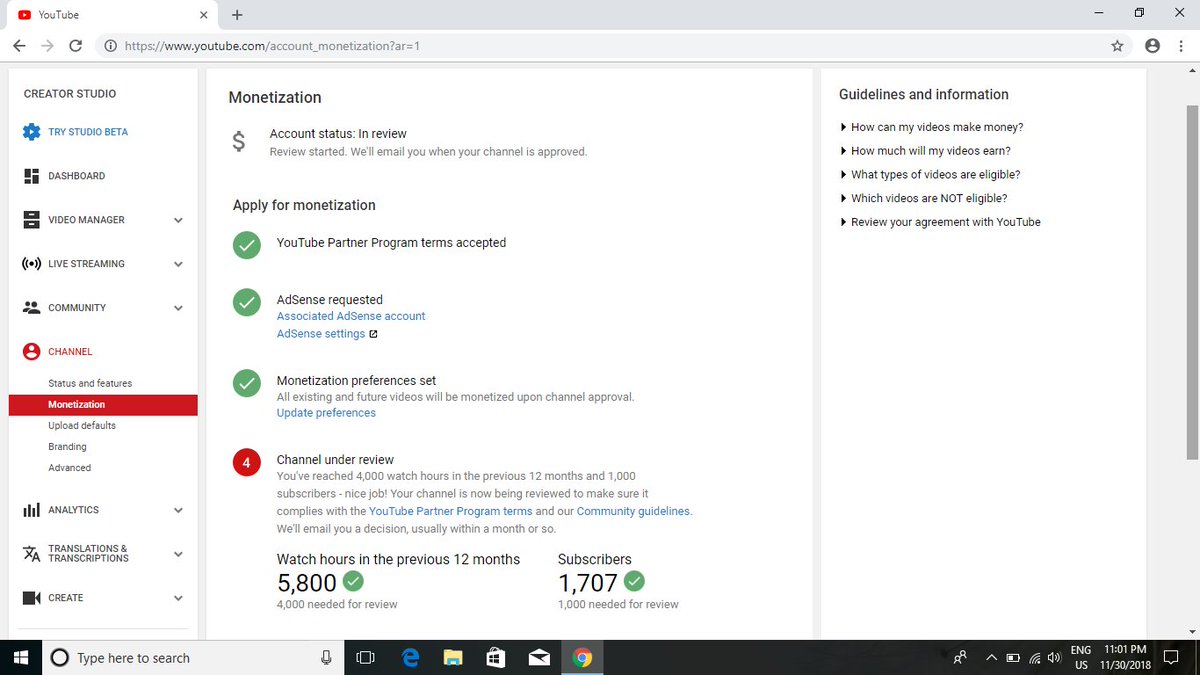Screen dimensions: 1200x675
Task: Click the green checkmark beside AdSense requested
Action: pyautogui.click(x=246, y=302)
